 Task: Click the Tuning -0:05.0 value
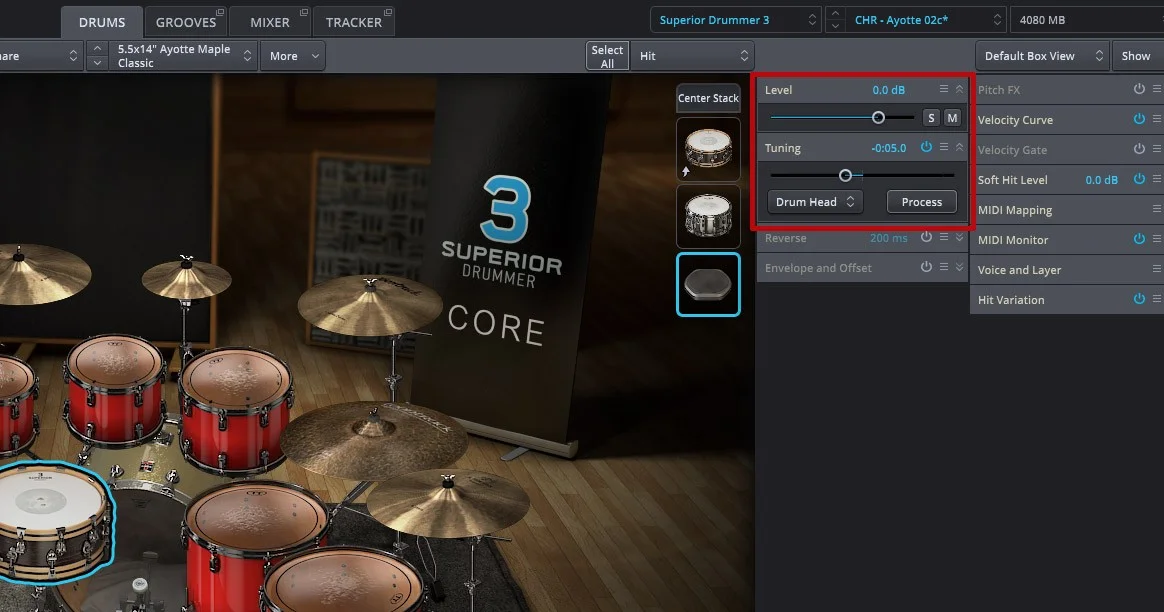tap(889, 148)
